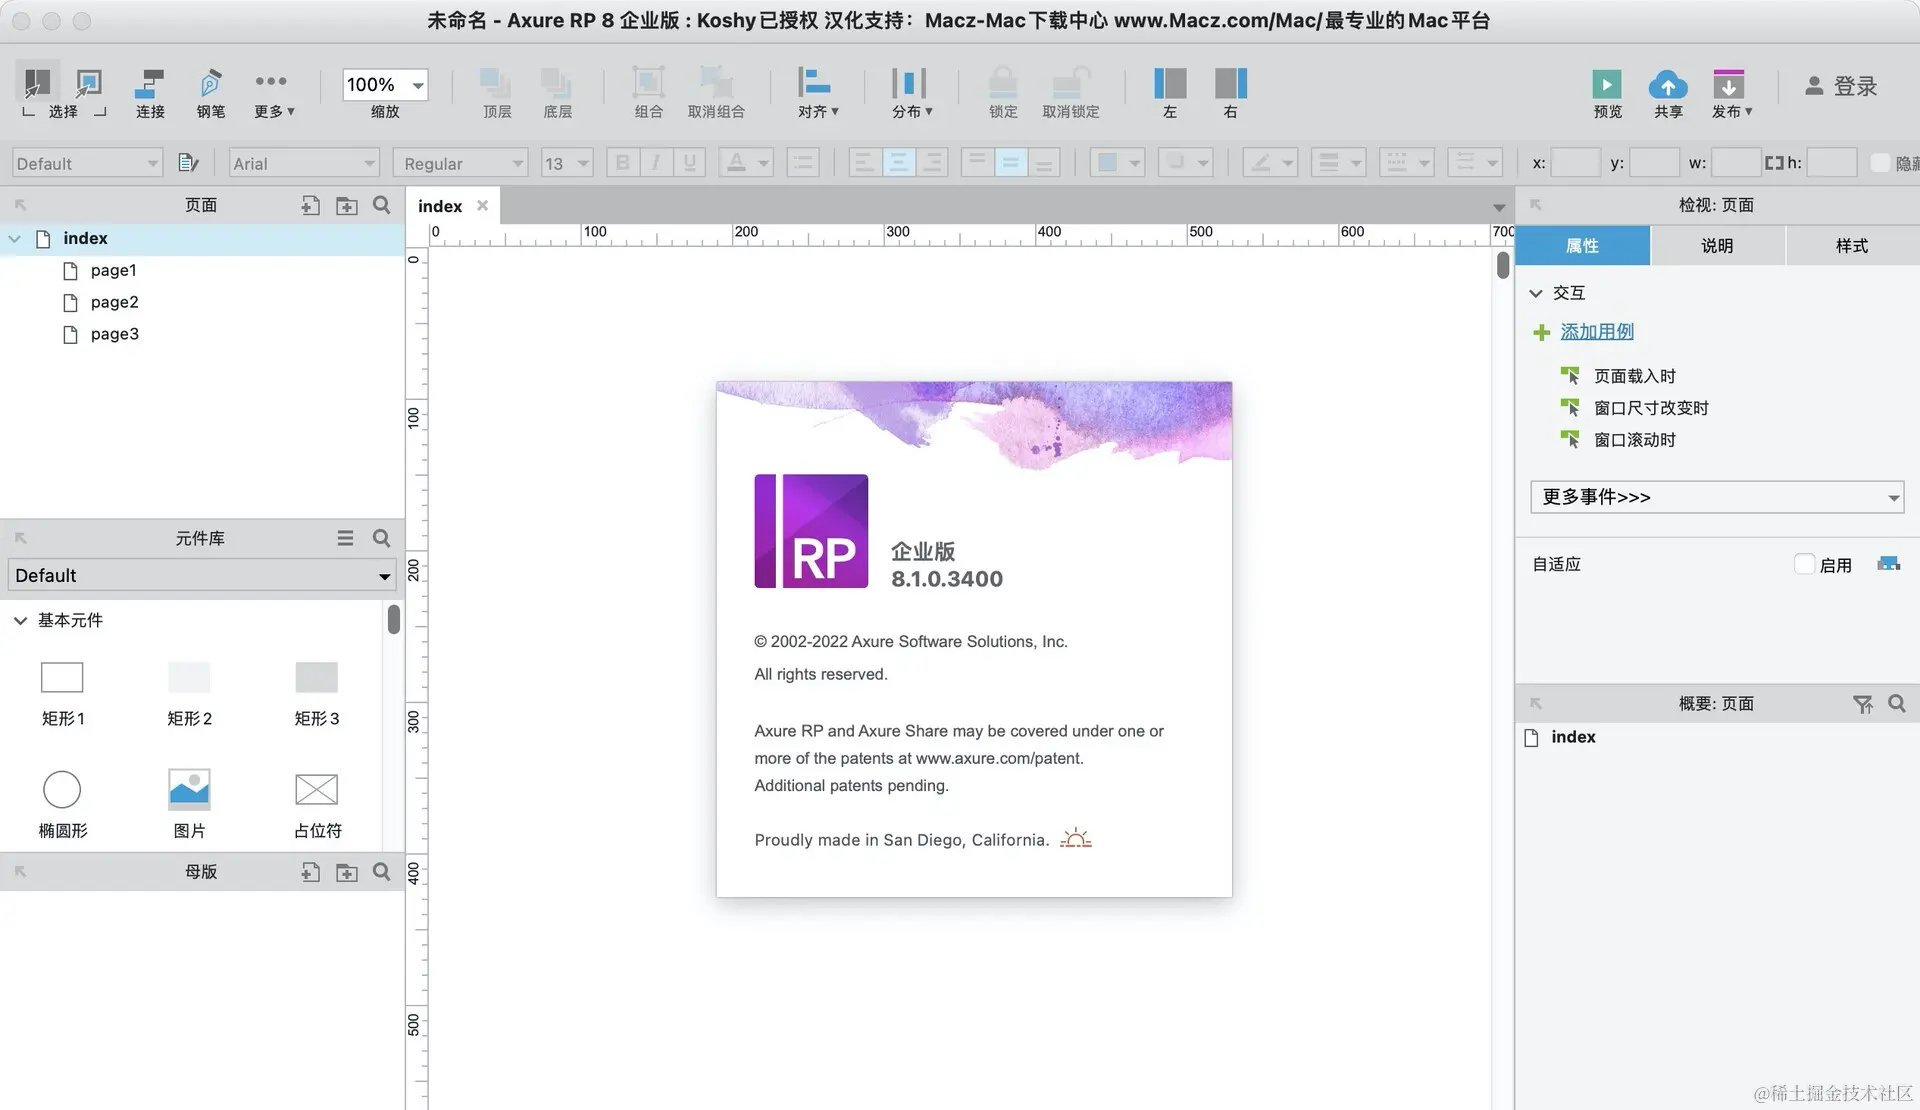Image resolution: width=1920 pixels, height=1110 pixels.
Task: Click the Add Case (添加用例) link
Action: click(x=1596, y=332)
